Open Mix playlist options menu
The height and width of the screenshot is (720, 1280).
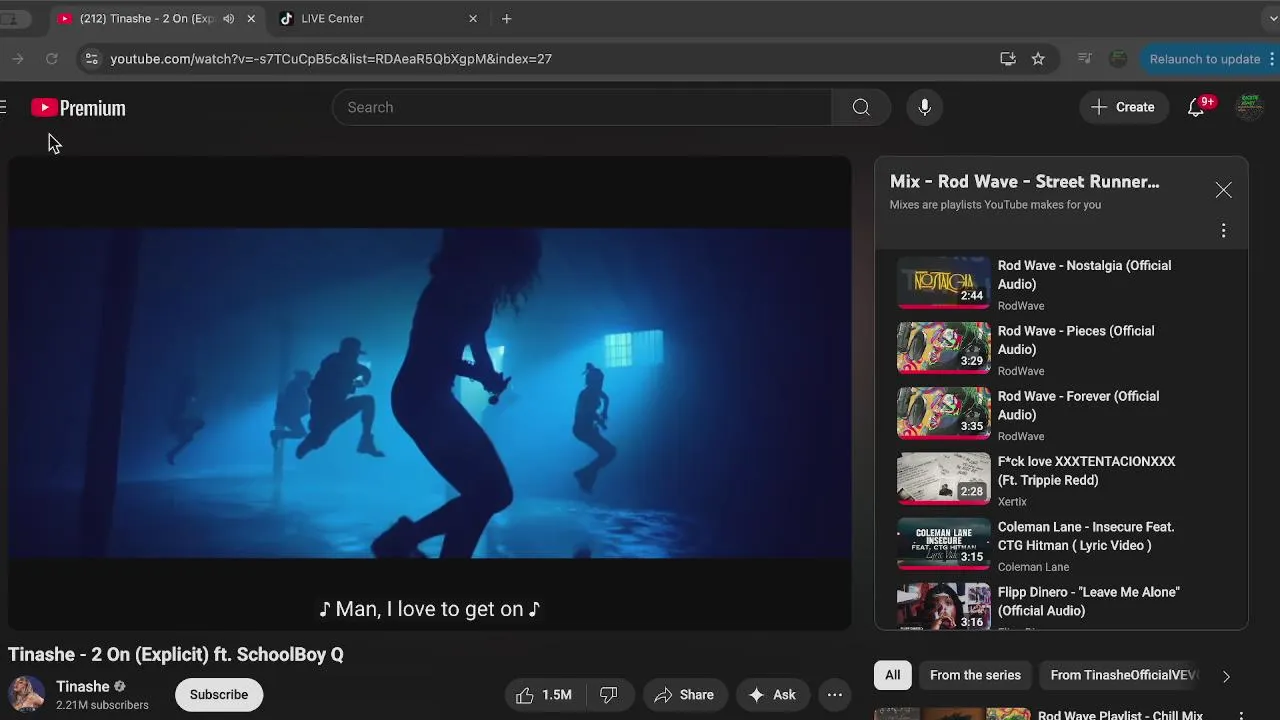click(1223, 231)
